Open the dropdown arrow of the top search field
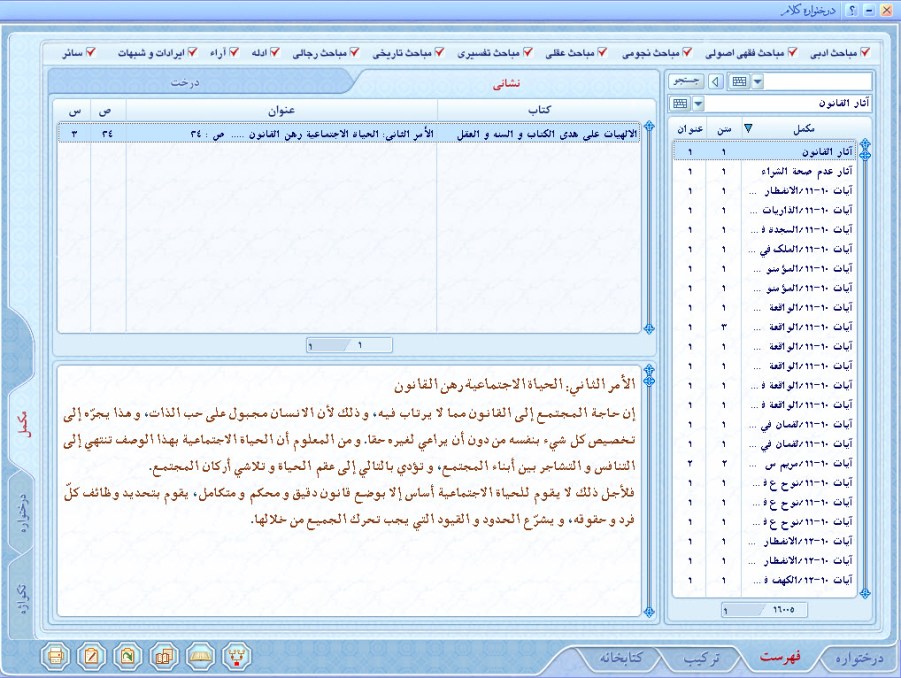This screenshot has height=678, width=901. [757, 81]
